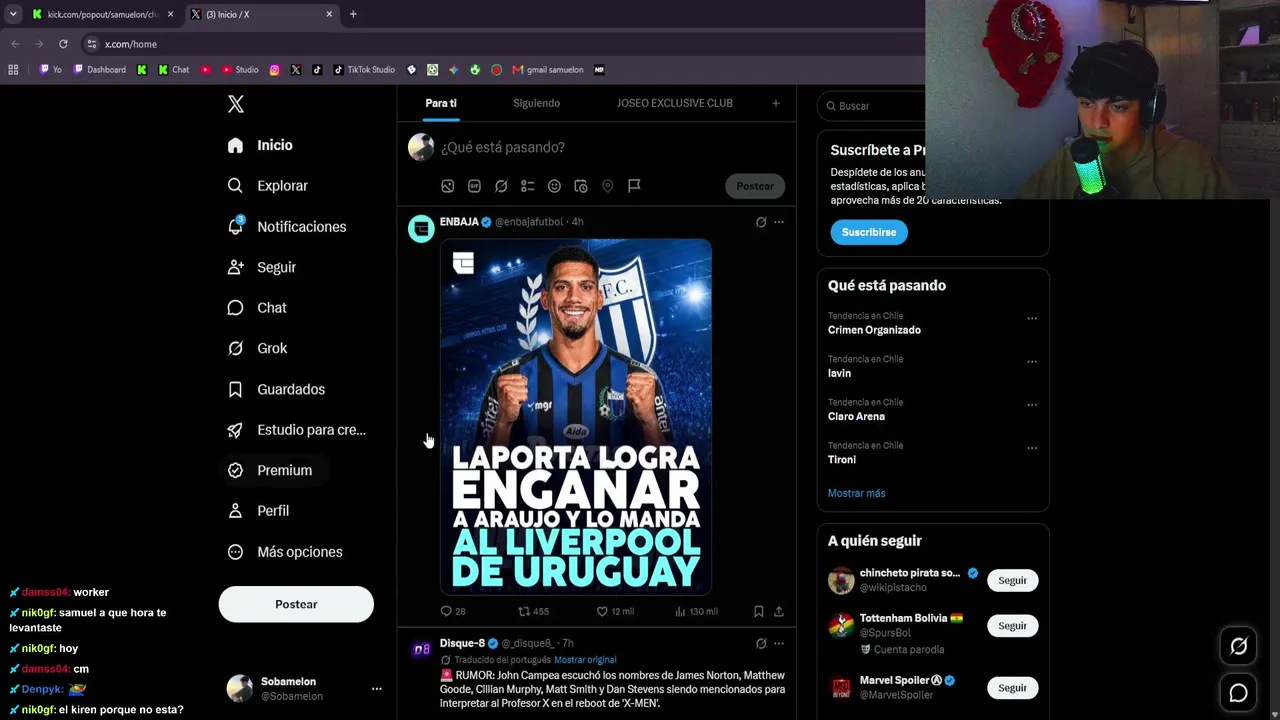Click the large Postear sidebar button
Screen dimensions: 1280x720
pos(296,604)
